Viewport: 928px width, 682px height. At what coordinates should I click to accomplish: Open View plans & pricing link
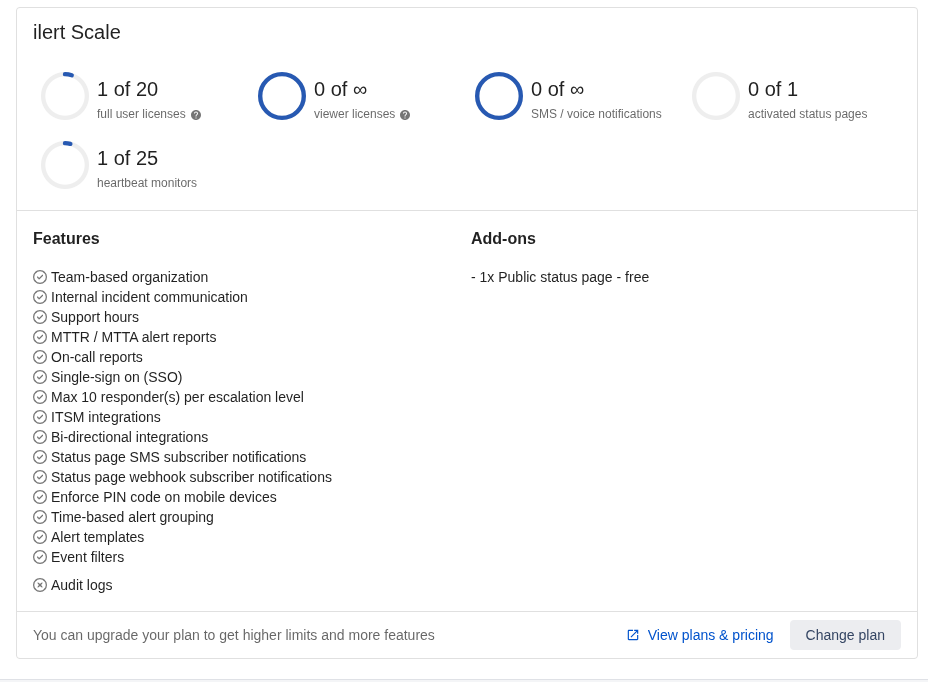710,635
